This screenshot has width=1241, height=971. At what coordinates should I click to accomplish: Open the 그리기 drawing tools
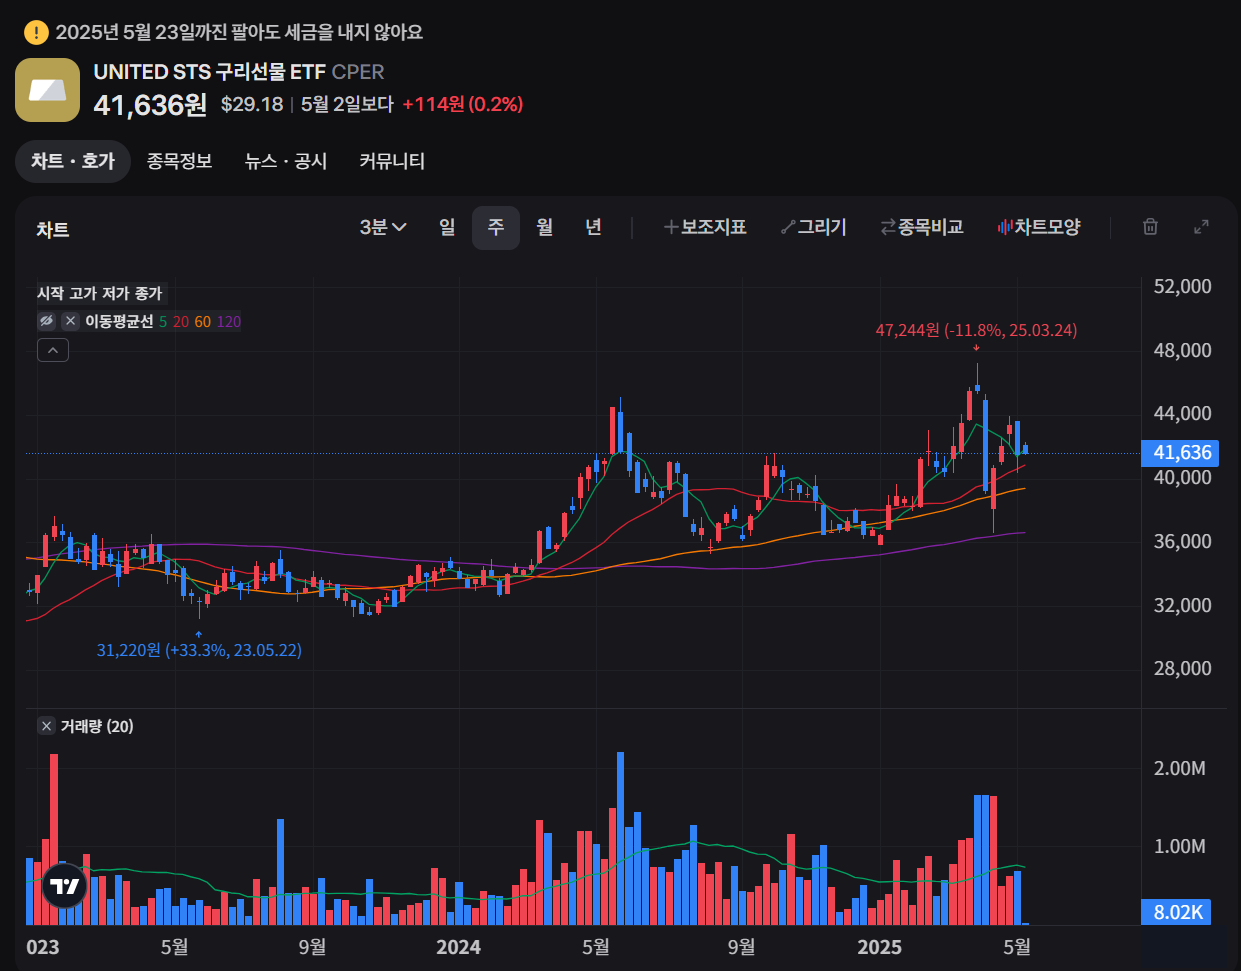(x=814, y=227)
